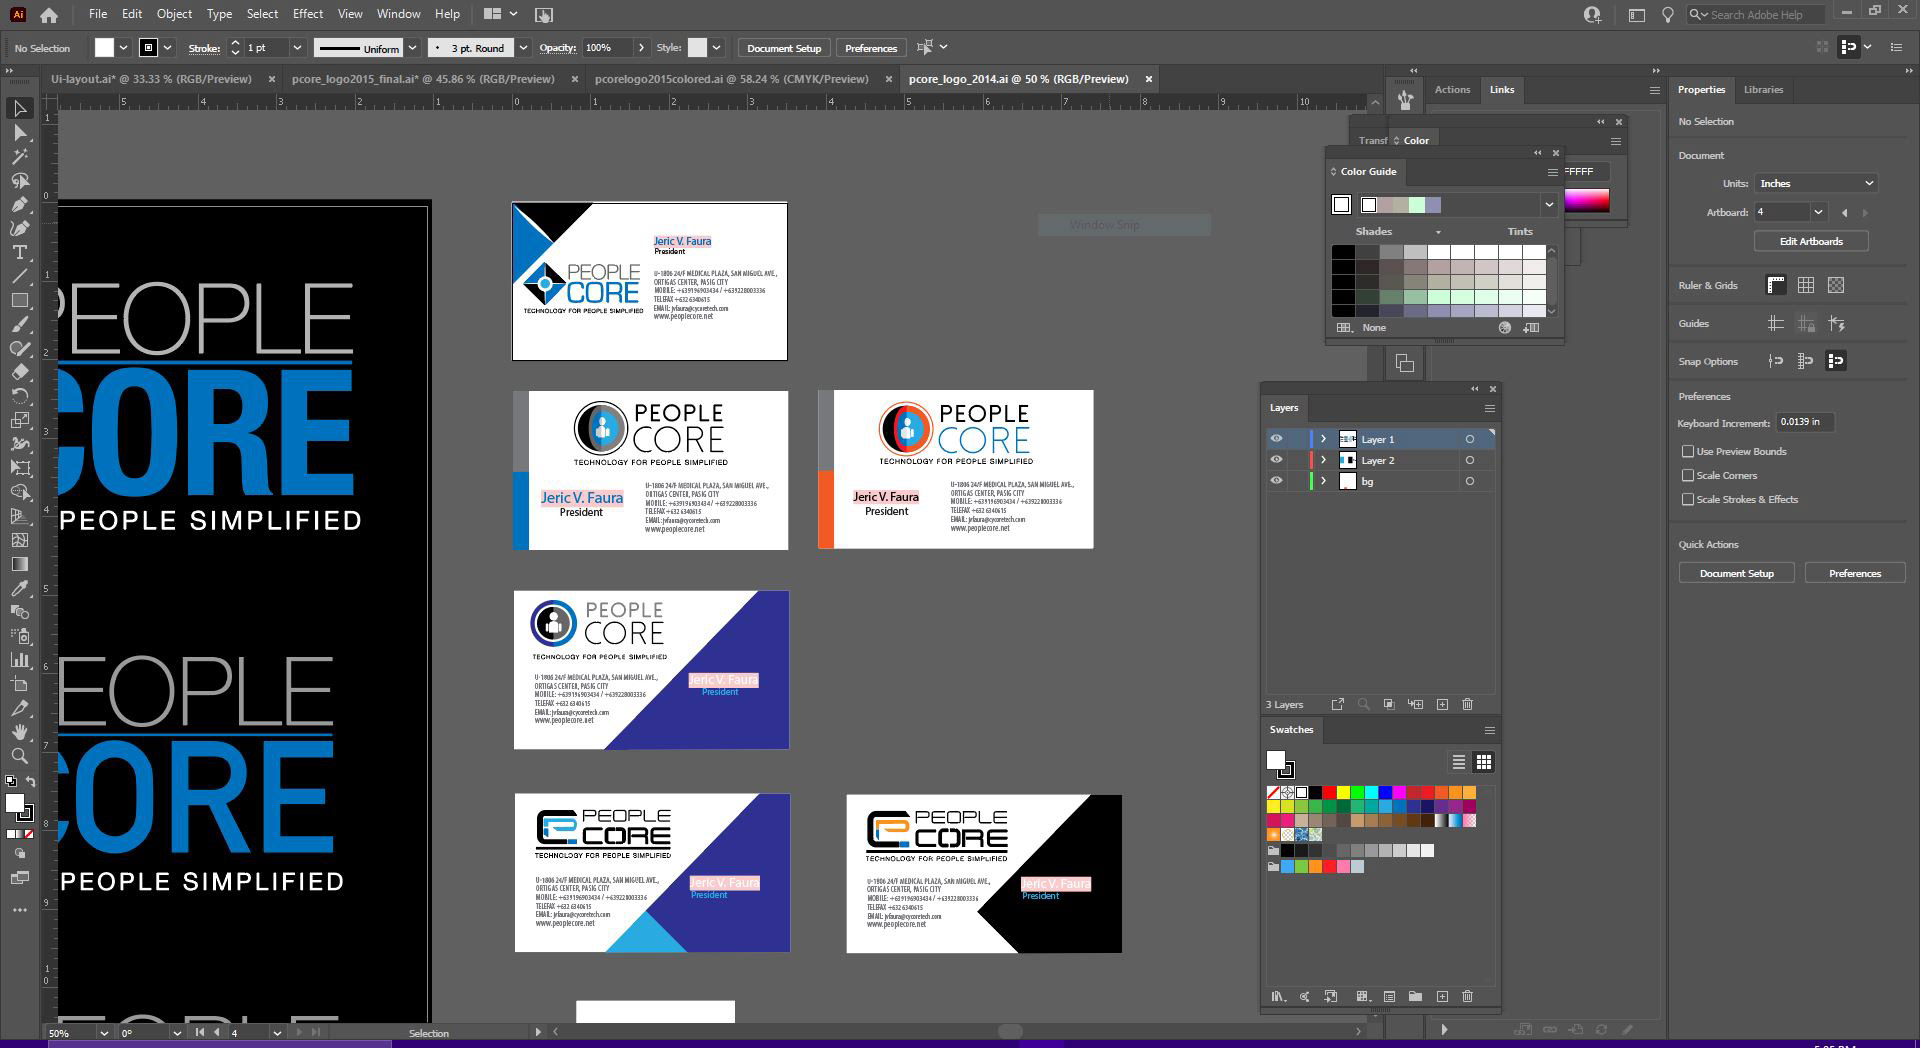Click Preferences in control bar
The image size is (1920, 1048).
(871, 48)
